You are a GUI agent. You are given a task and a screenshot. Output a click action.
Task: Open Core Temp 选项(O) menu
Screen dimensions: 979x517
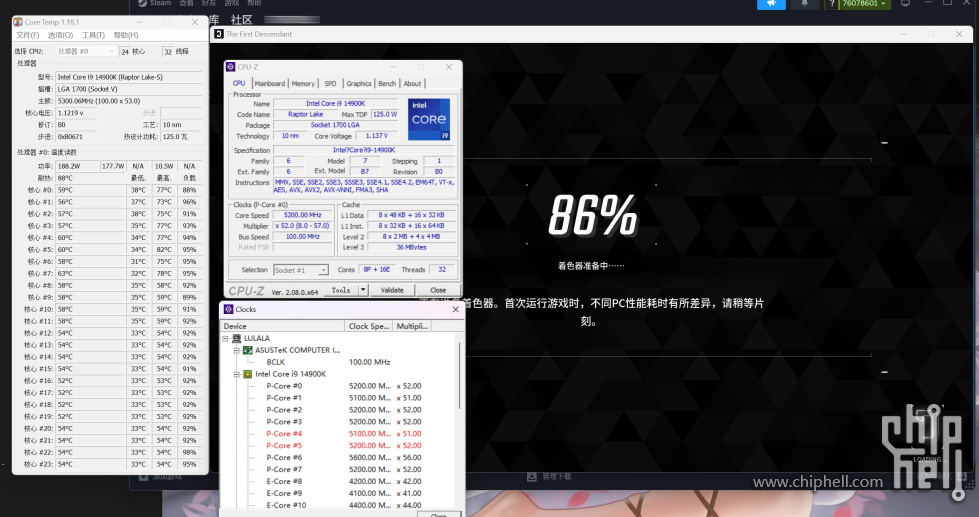61,35
